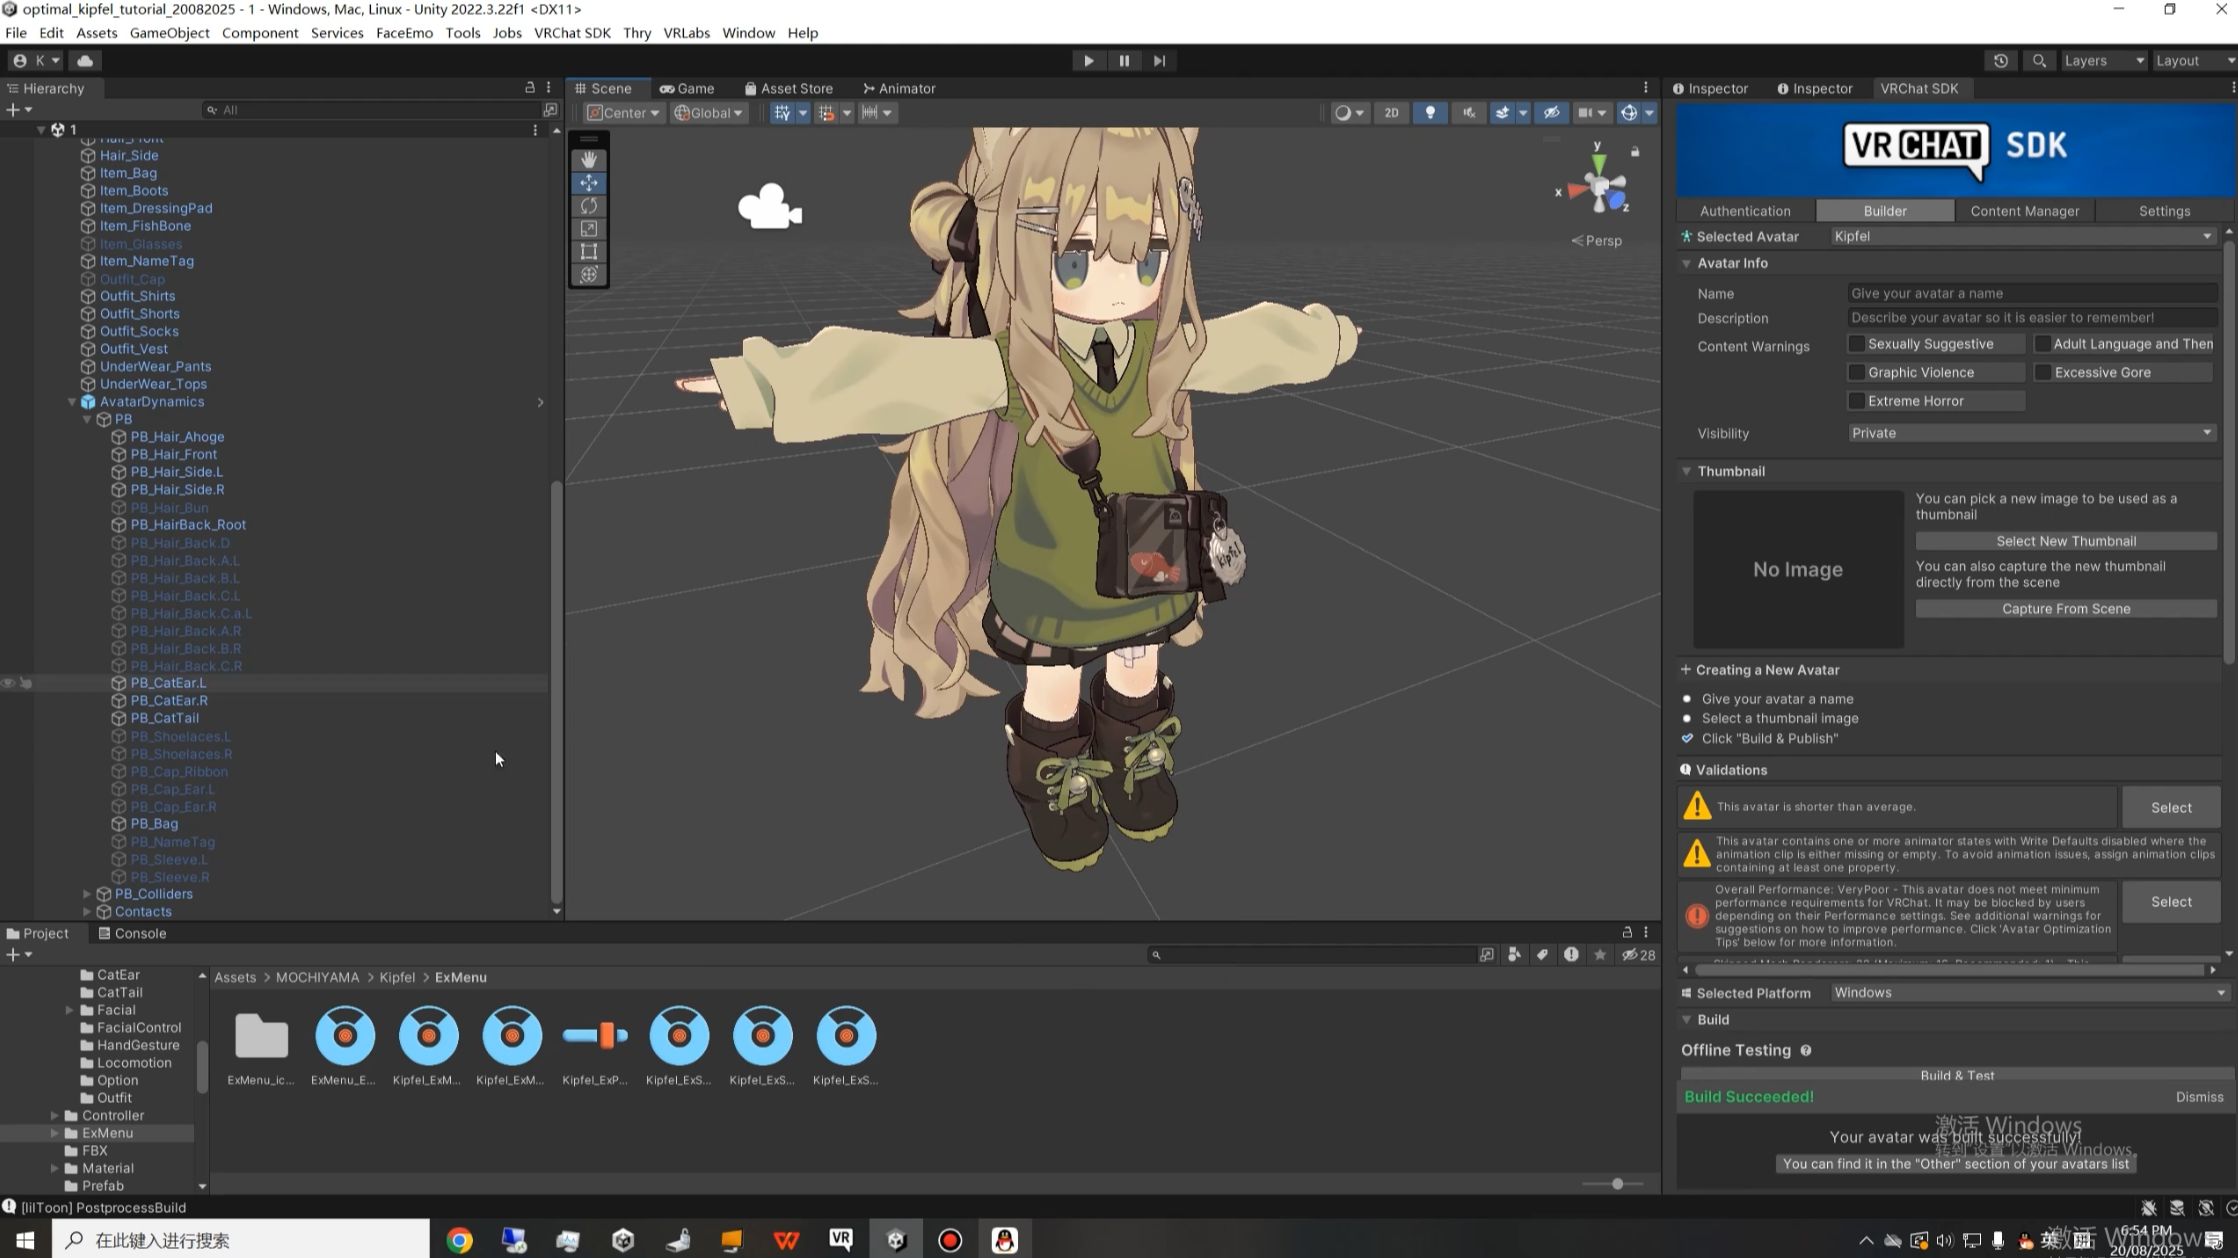Collapse the AvatarDynamics tree item
The width and height of the screenshot is (2238, 1258).
[72, 402]
